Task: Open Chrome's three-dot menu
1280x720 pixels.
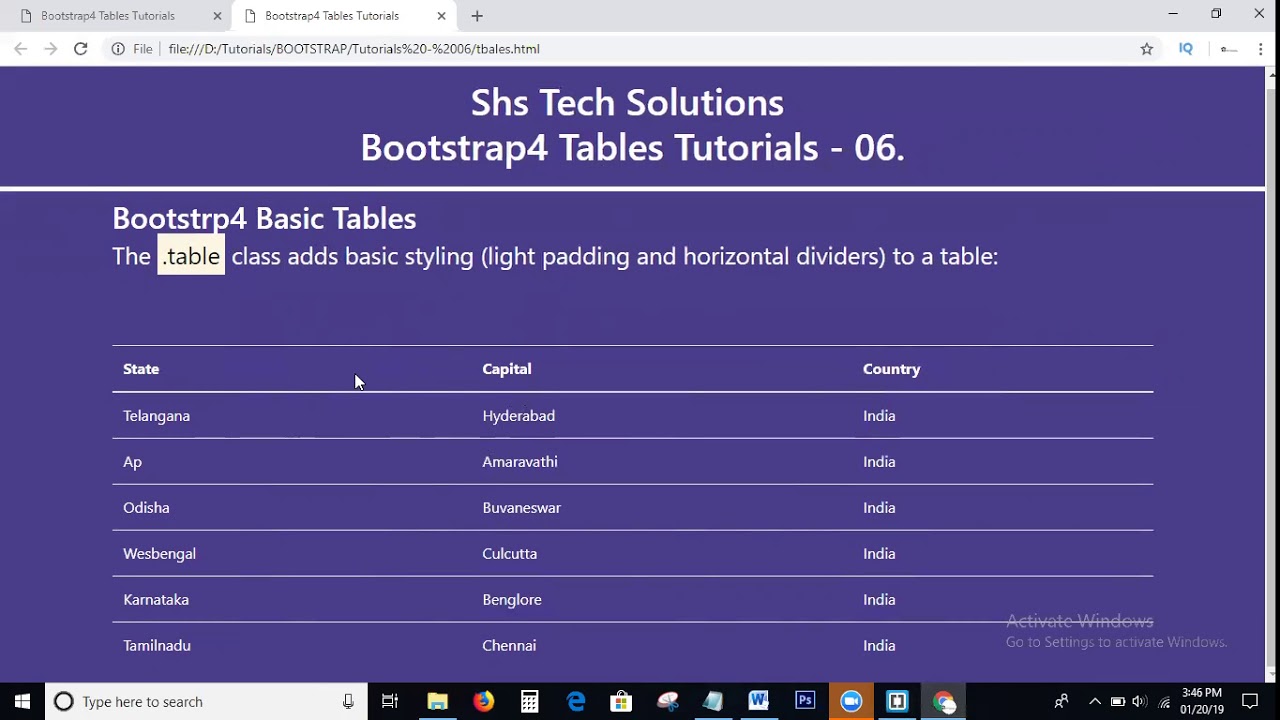Action: [1260, 48]
